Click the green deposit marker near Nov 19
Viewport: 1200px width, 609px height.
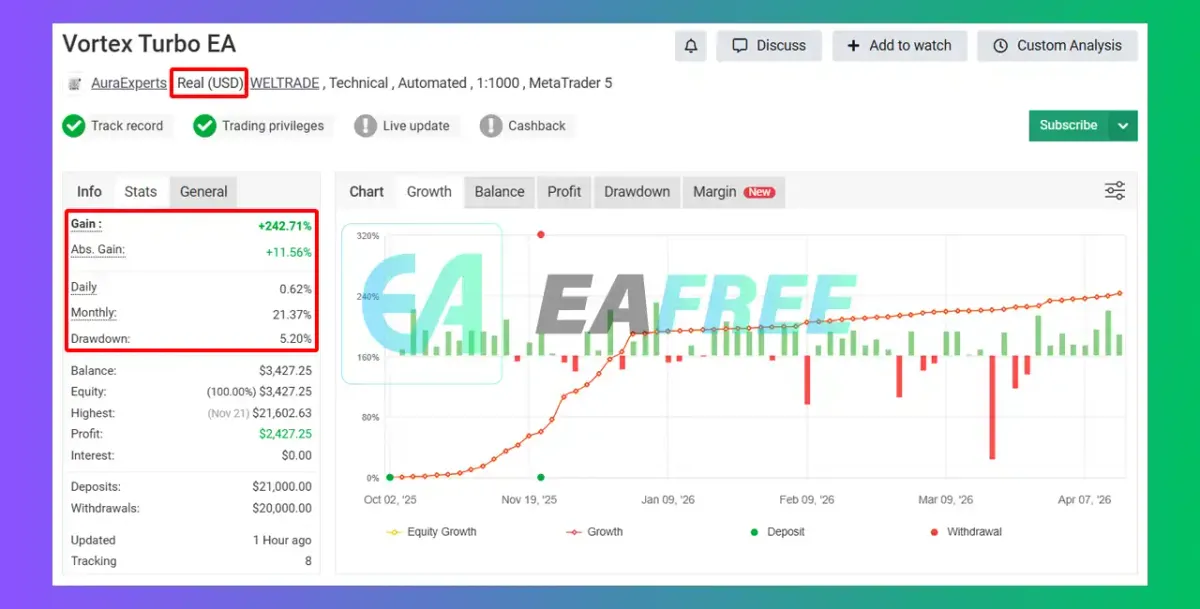pyautogui.click(x=541, y=477)
